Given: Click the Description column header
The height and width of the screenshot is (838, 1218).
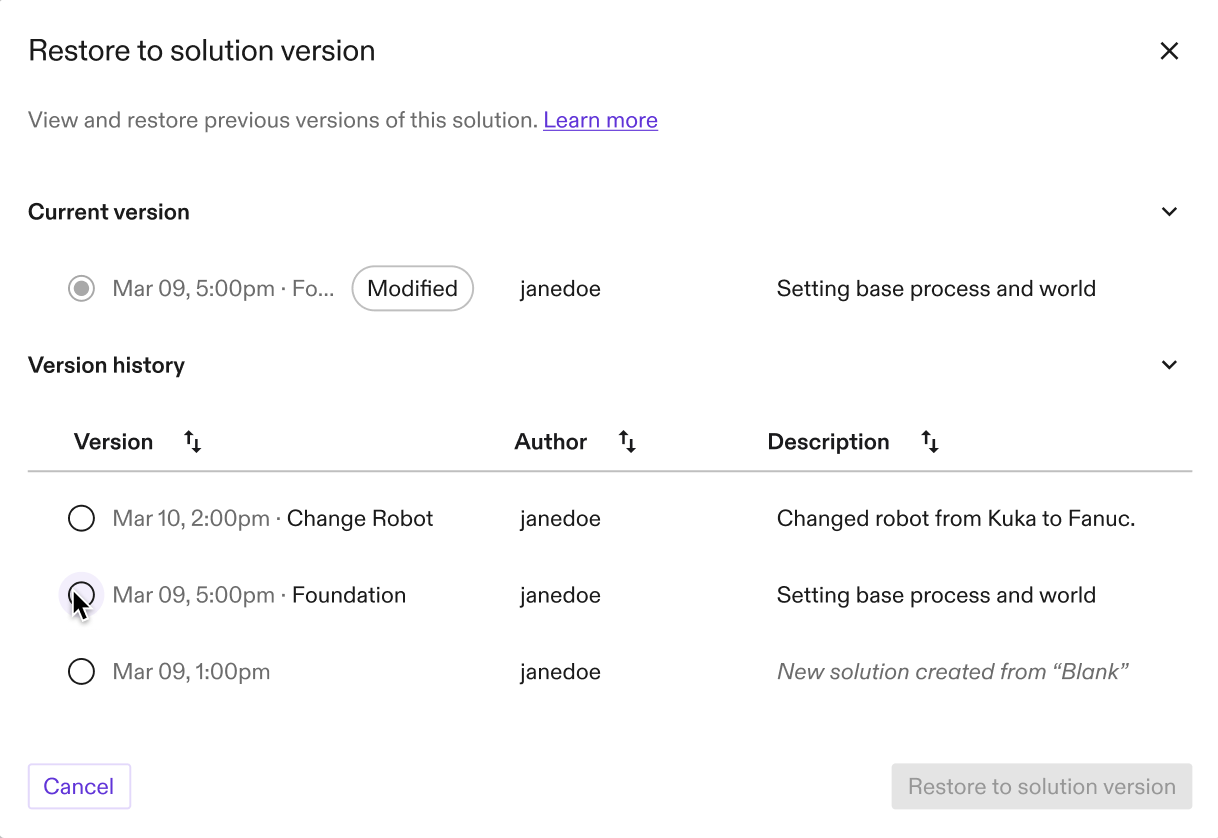Looking at the screenshot, I should pos(828,441).
